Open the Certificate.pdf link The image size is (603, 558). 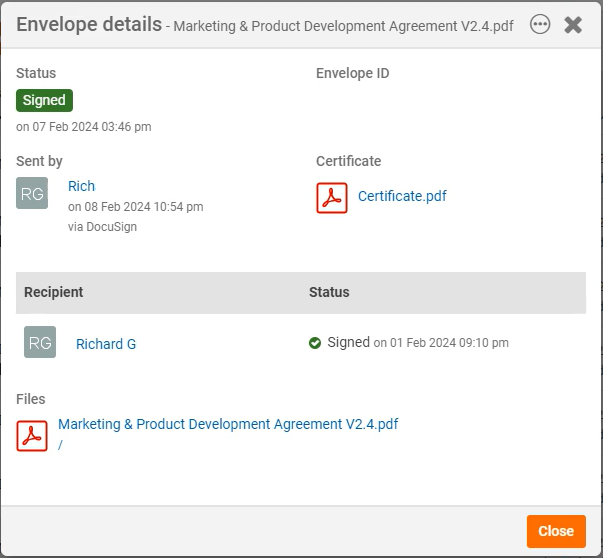pyautogui.click(x=402, y=196)
